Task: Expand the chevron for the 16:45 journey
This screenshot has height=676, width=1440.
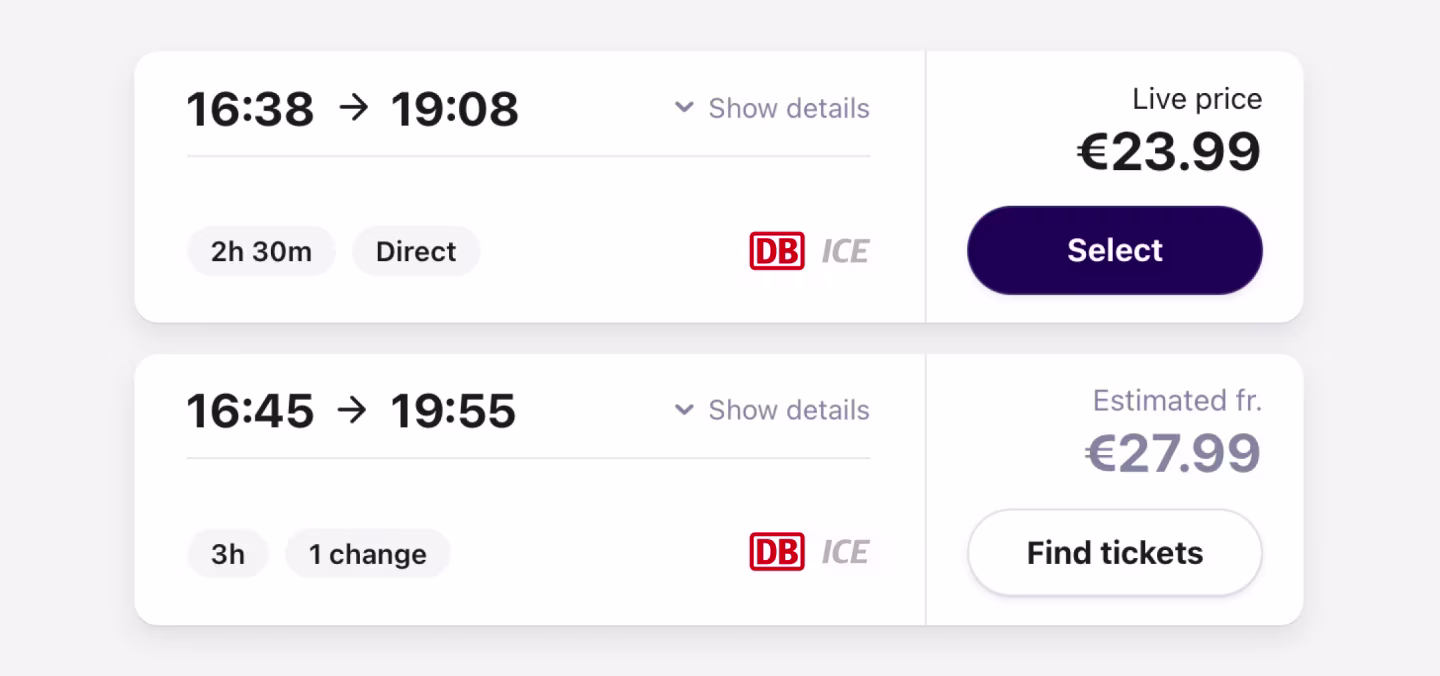Action: [x=684, y=409]
